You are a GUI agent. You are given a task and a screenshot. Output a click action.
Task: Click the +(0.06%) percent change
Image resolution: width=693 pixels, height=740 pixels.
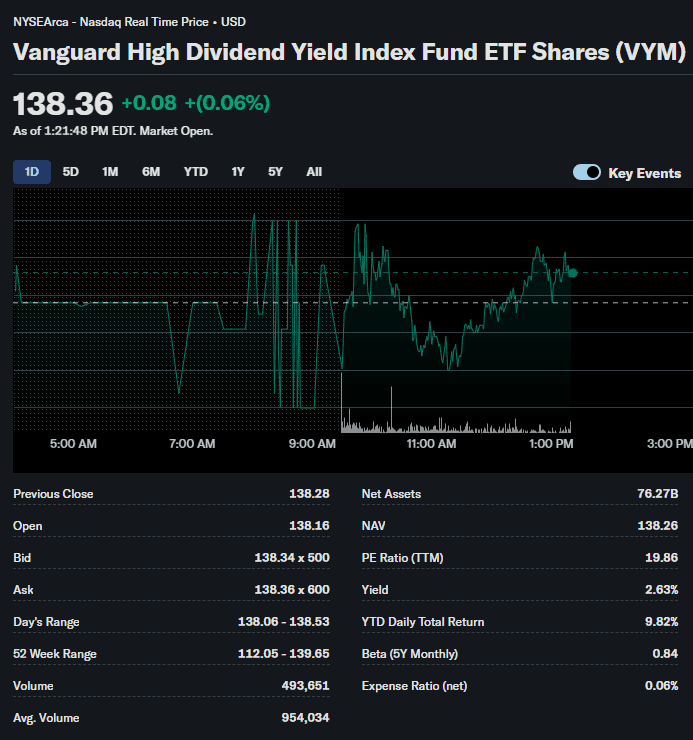coord(227,103)
